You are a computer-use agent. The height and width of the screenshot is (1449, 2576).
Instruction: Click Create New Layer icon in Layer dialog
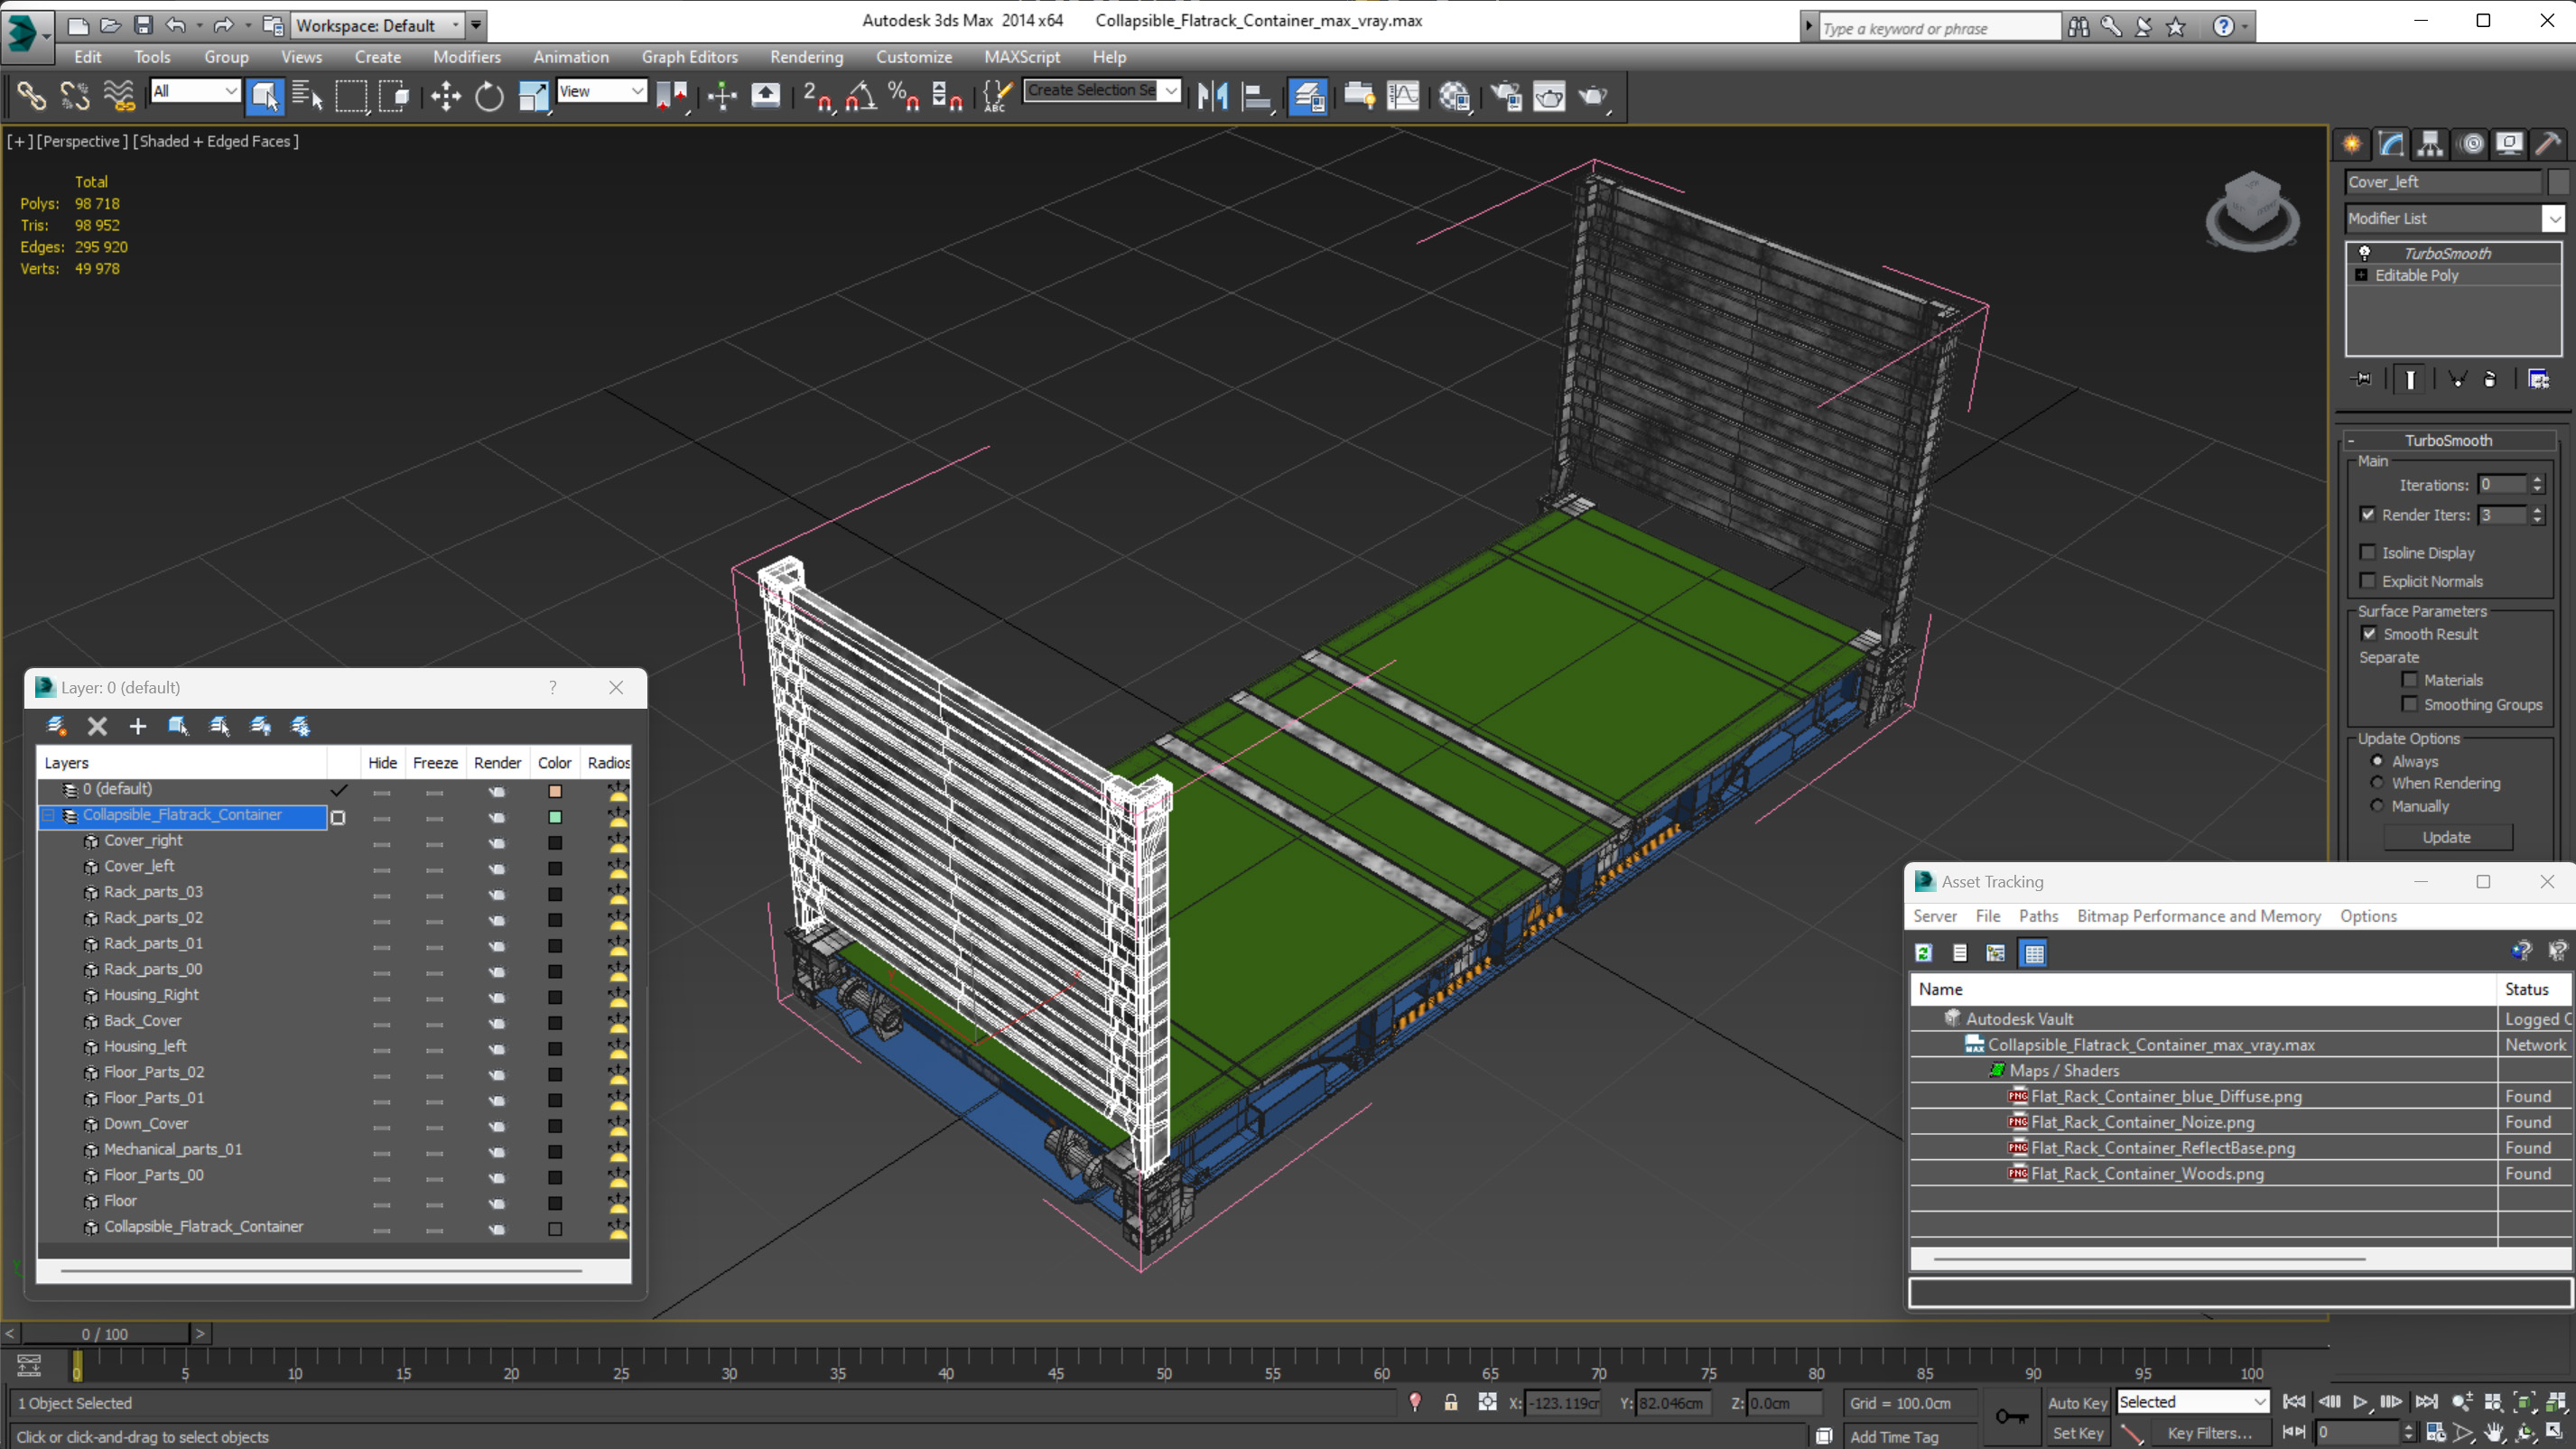56,726
